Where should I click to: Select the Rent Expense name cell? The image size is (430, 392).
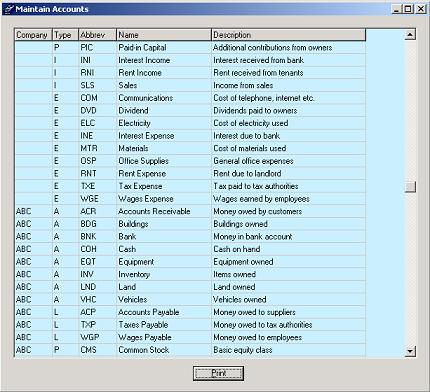(x=164, y=174)
